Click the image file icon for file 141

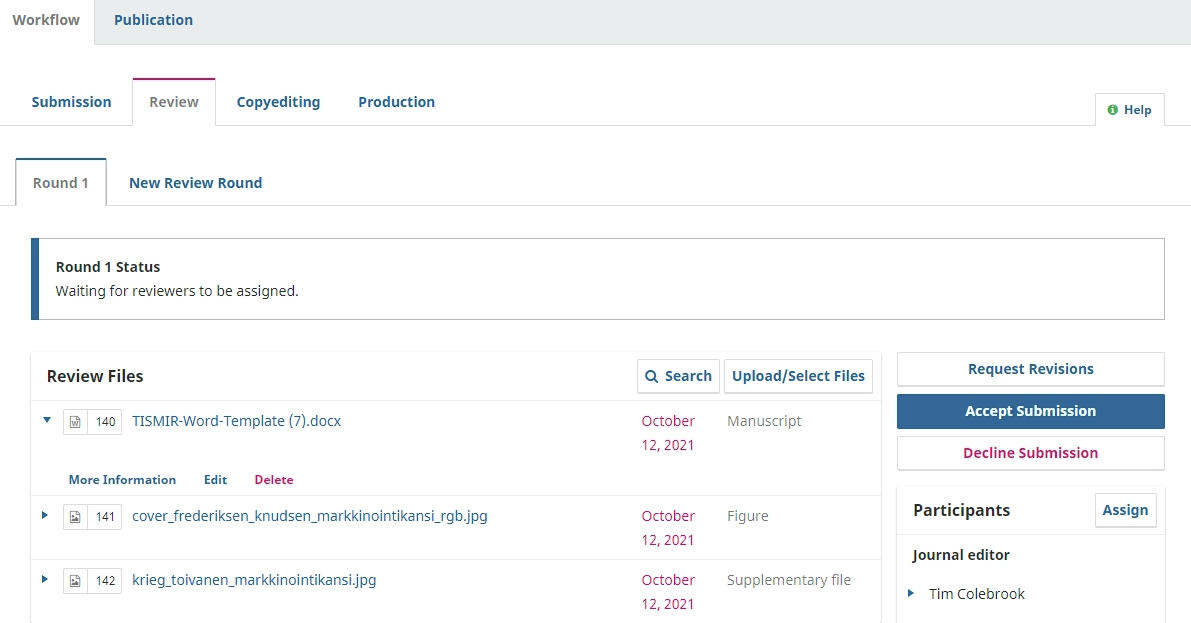click(75, 517)
